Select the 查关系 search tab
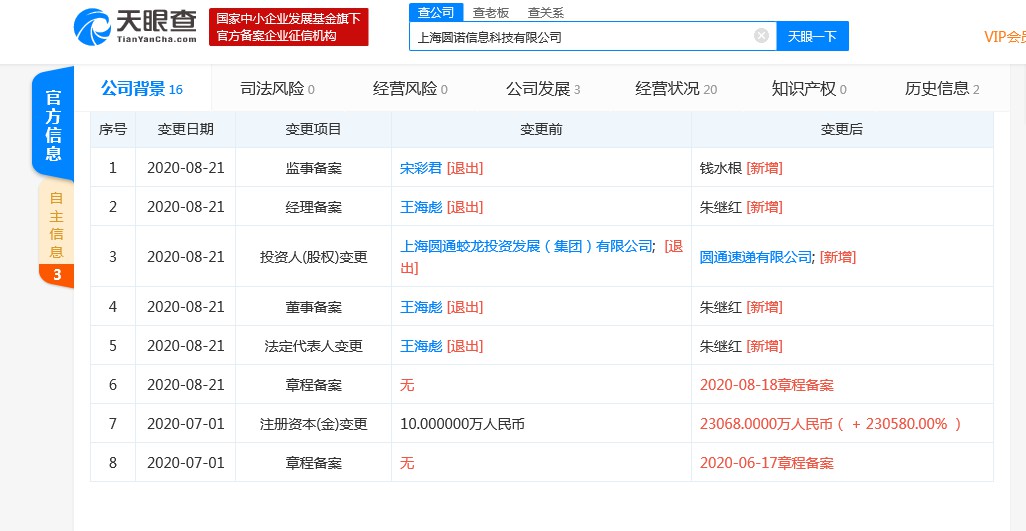Viewport: 1026px width, 531px height. pyautogui.click(x=546, y=12)
